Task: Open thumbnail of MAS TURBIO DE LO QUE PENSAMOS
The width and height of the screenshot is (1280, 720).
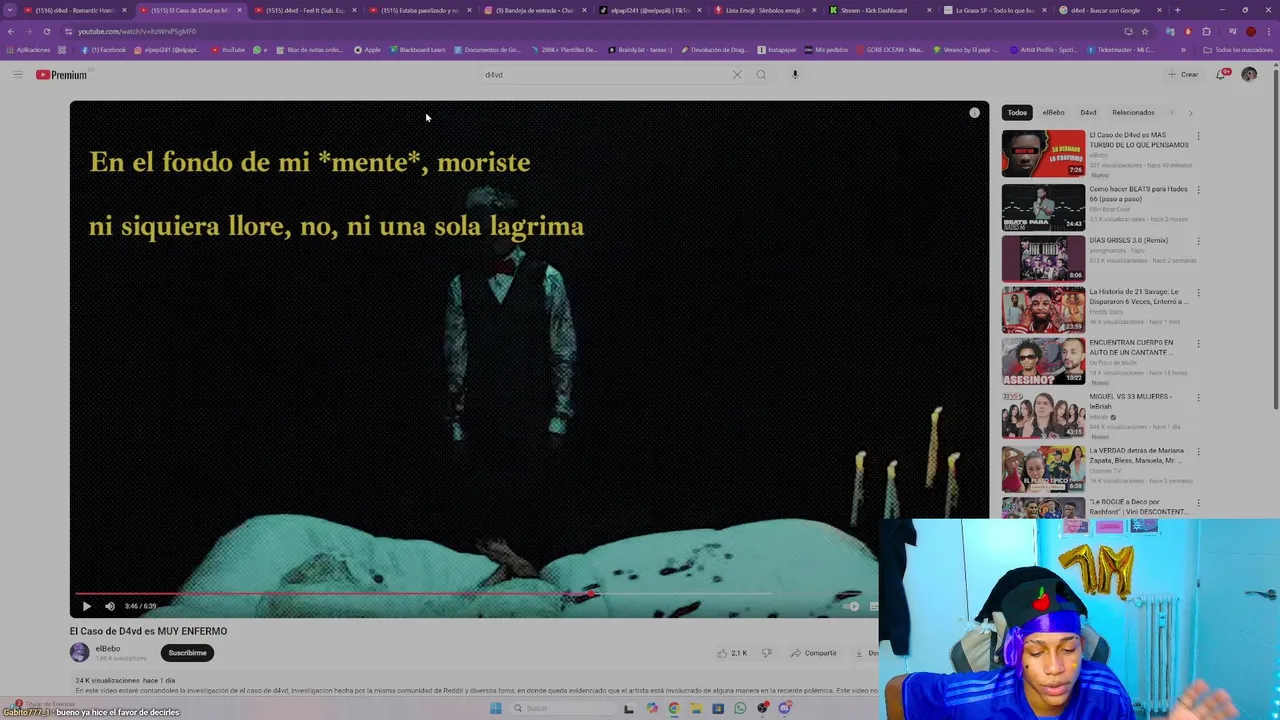Action: point(1043,154)
